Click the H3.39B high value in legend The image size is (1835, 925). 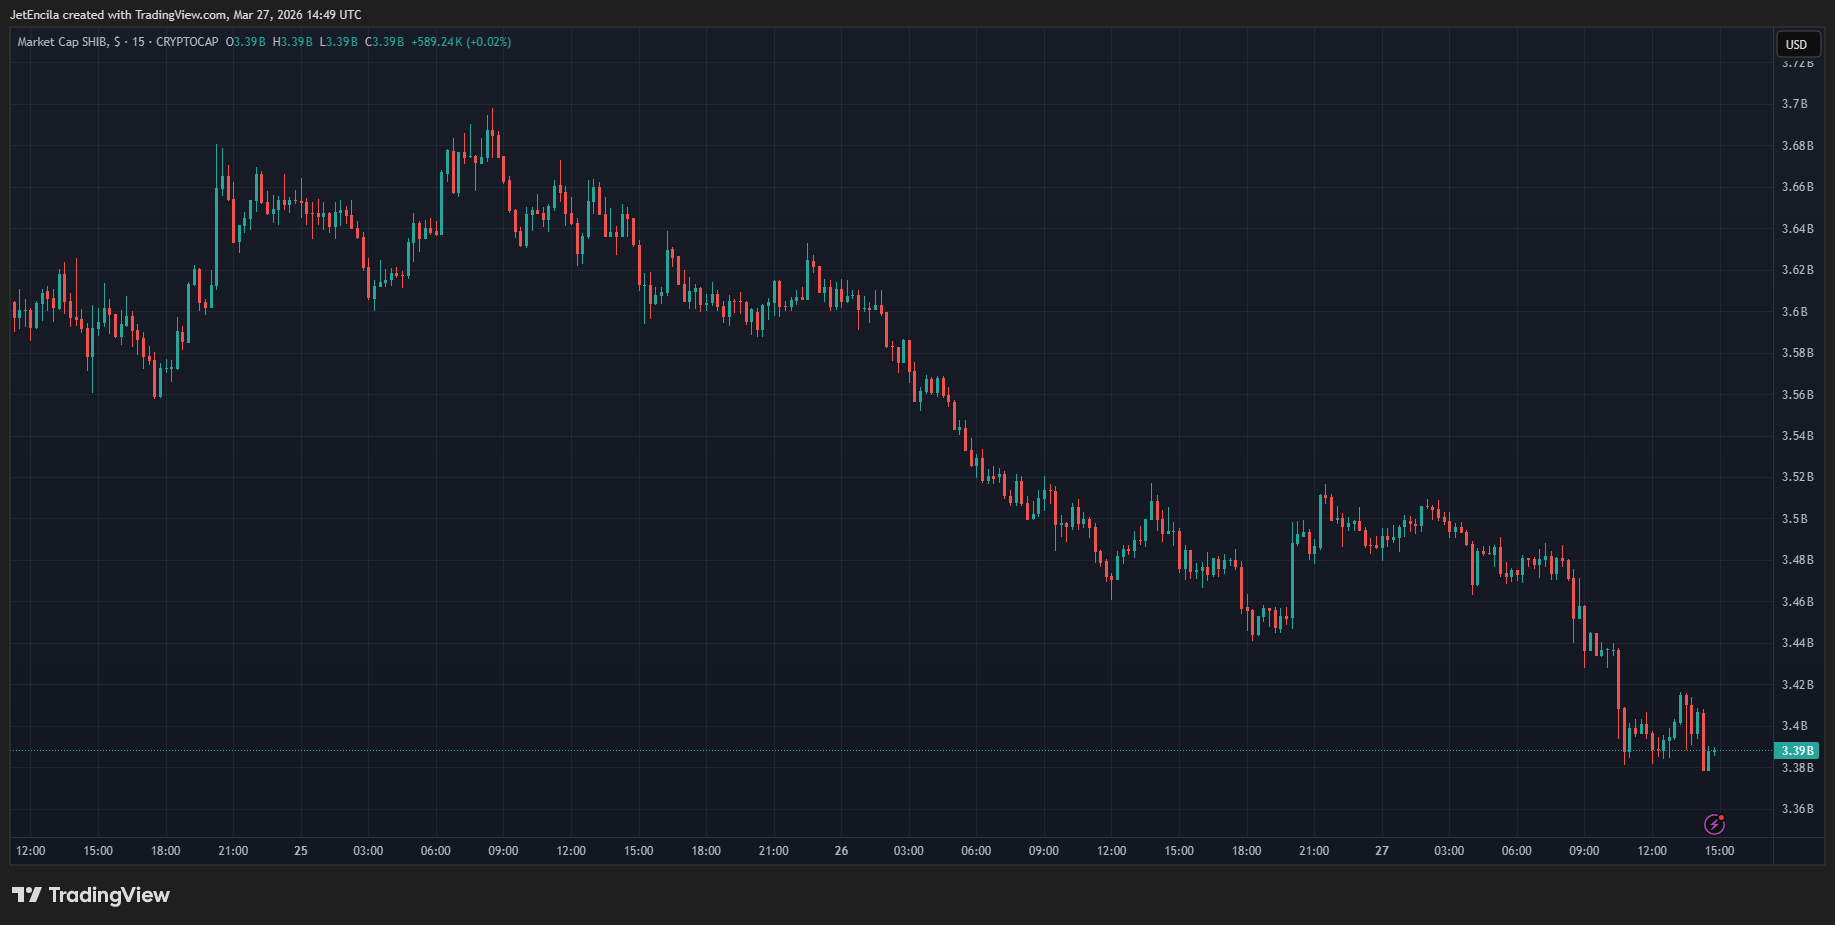(x=293, y=42)
